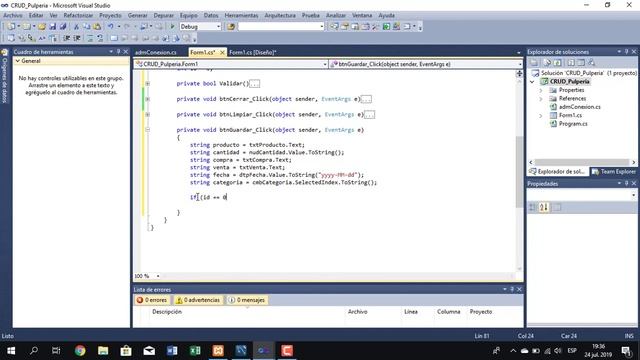Open Google Chrome from taskbar
The width and height of the screenshot is (640, 360).
[80, 351]
